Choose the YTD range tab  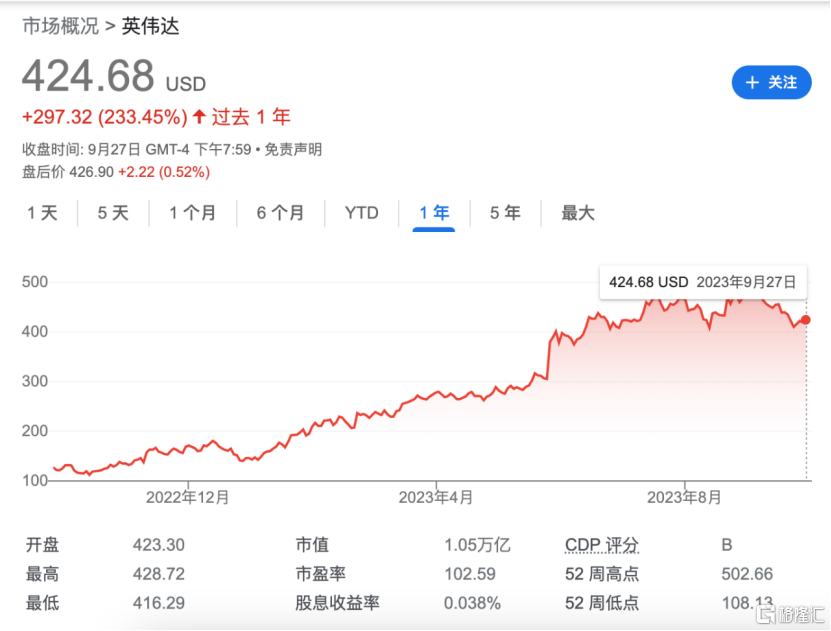click(361, 213)
